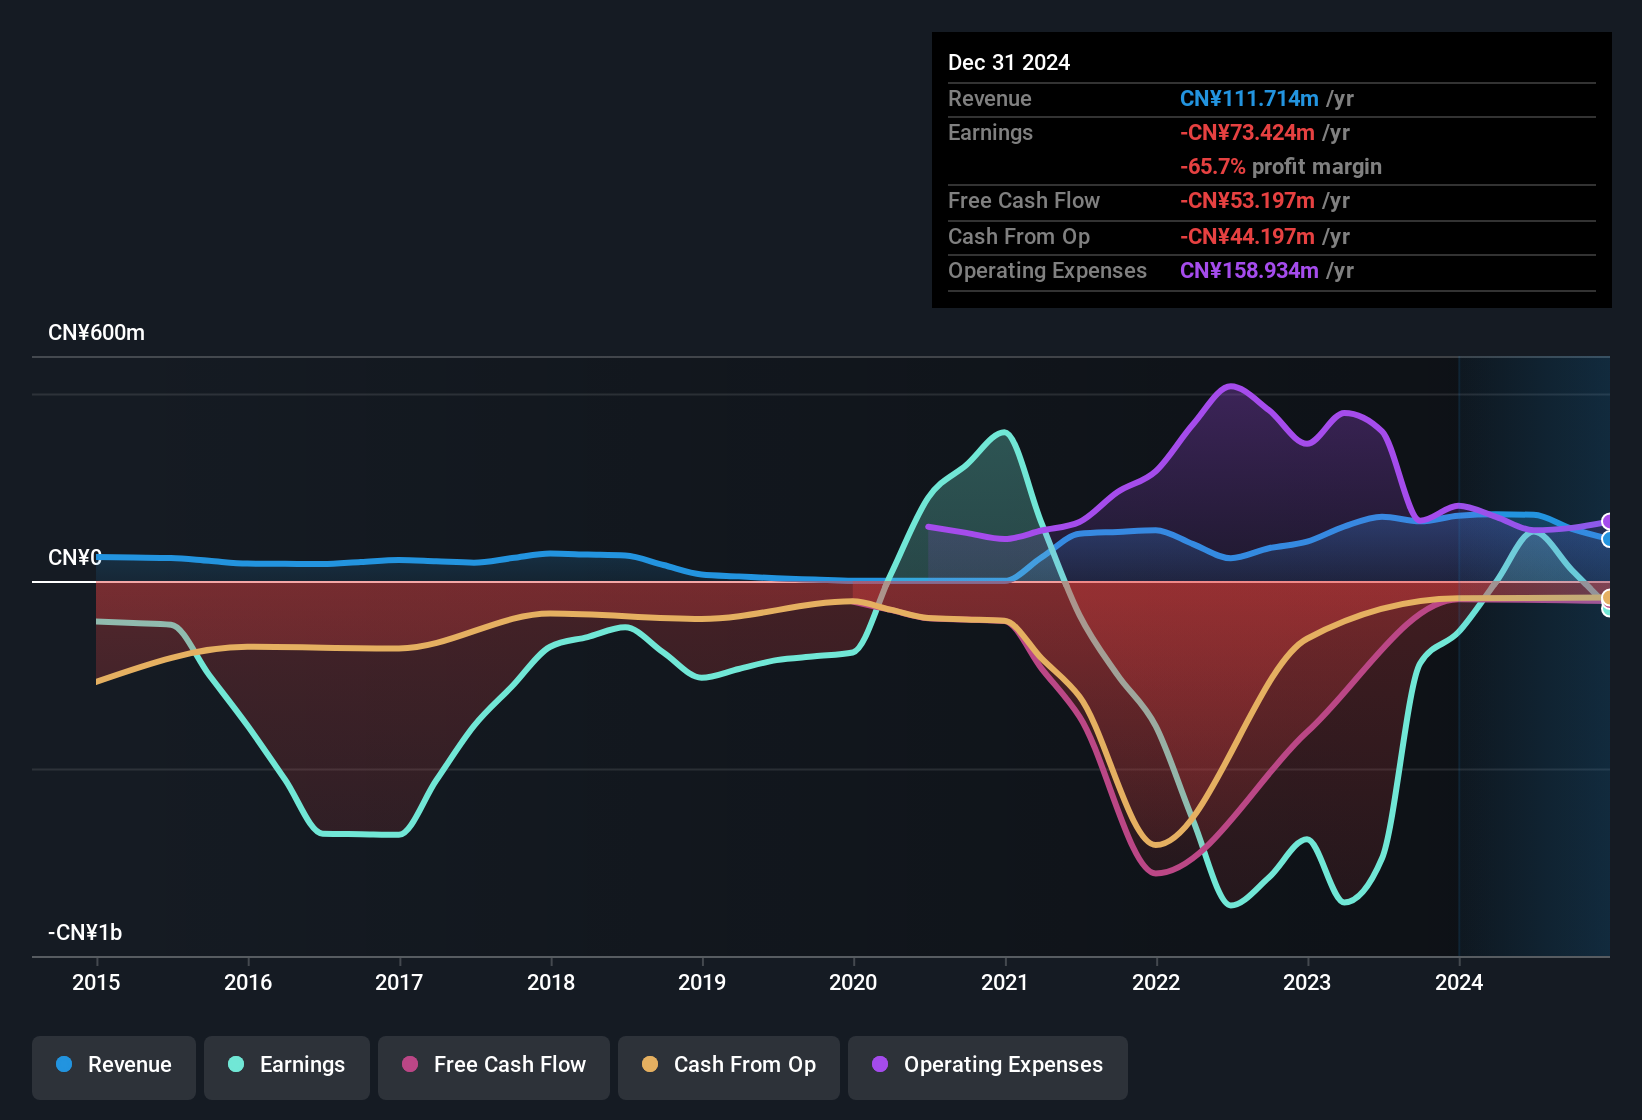Toggle the Operating Expenses series off
This screenshot has height=1120, width=1642.
point(987,1065)
